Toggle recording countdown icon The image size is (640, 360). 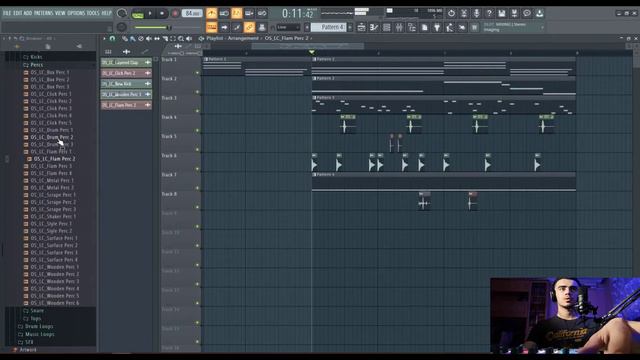pos(237,13)
